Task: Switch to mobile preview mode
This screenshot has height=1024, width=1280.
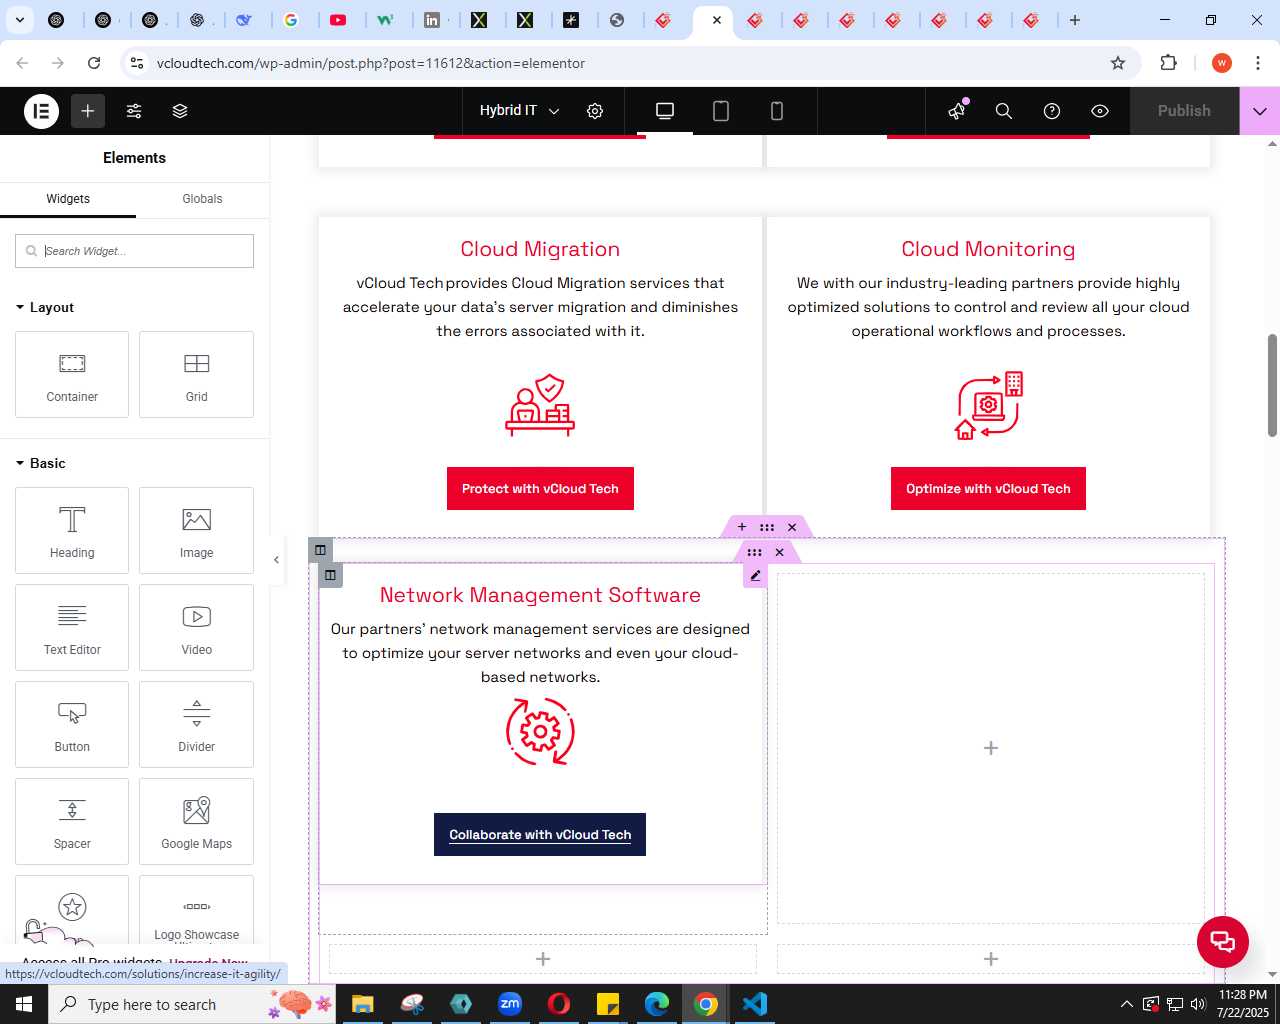Action: pyautogui.click(x=777, y=111)
